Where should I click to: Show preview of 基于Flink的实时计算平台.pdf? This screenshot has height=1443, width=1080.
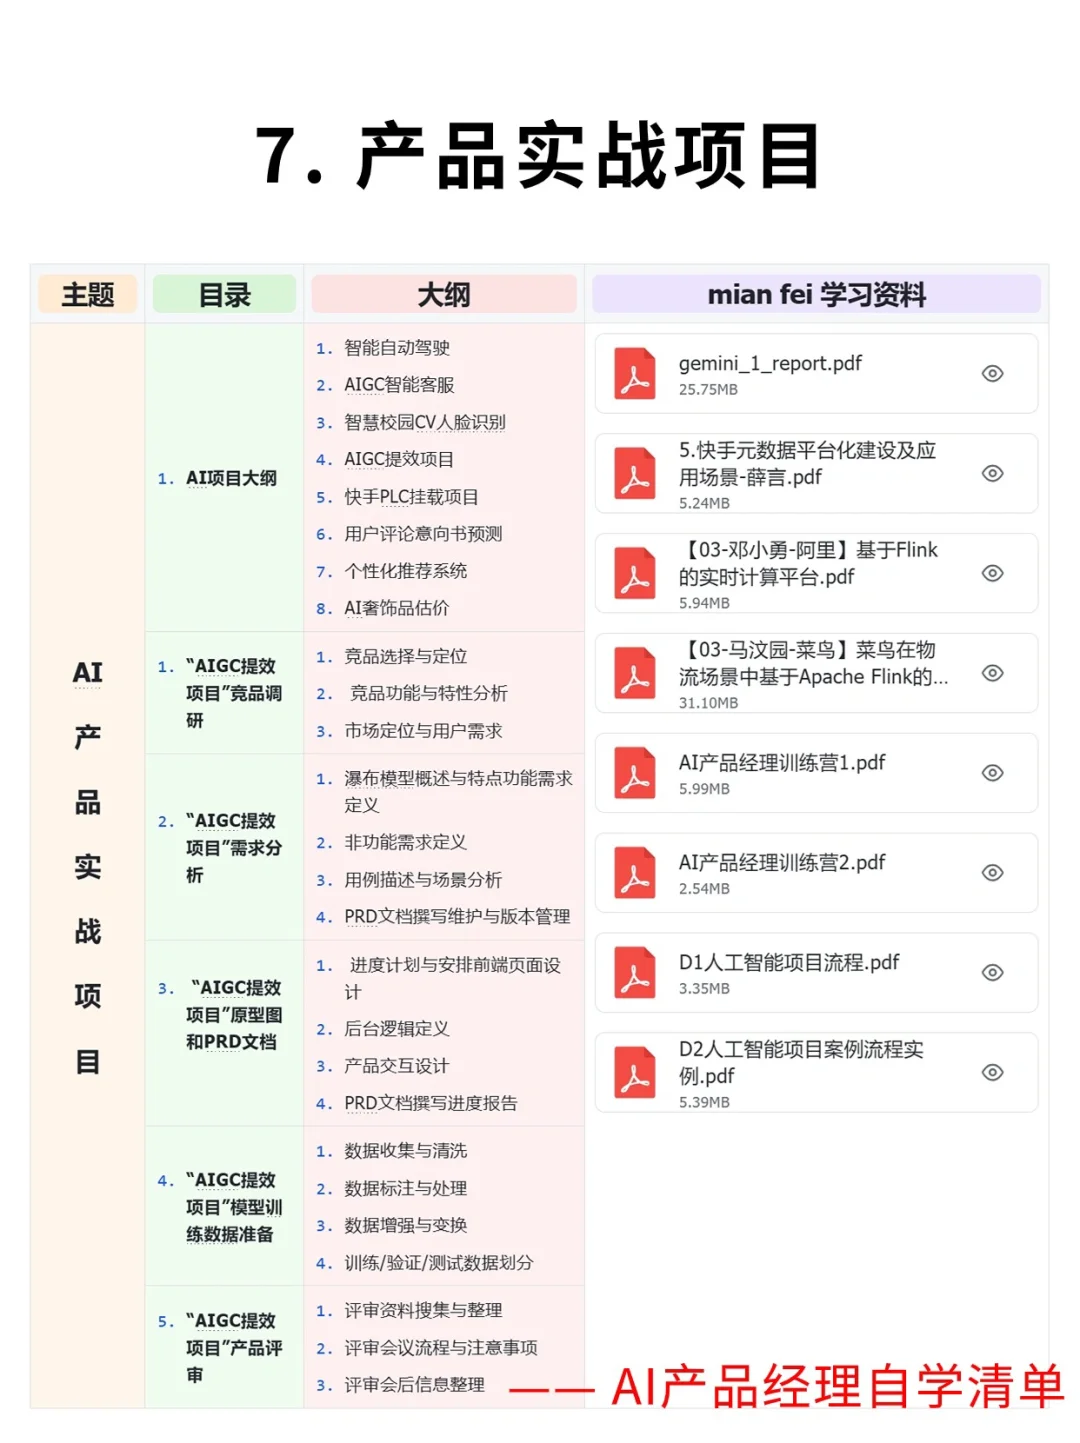(x=992, y=574)
